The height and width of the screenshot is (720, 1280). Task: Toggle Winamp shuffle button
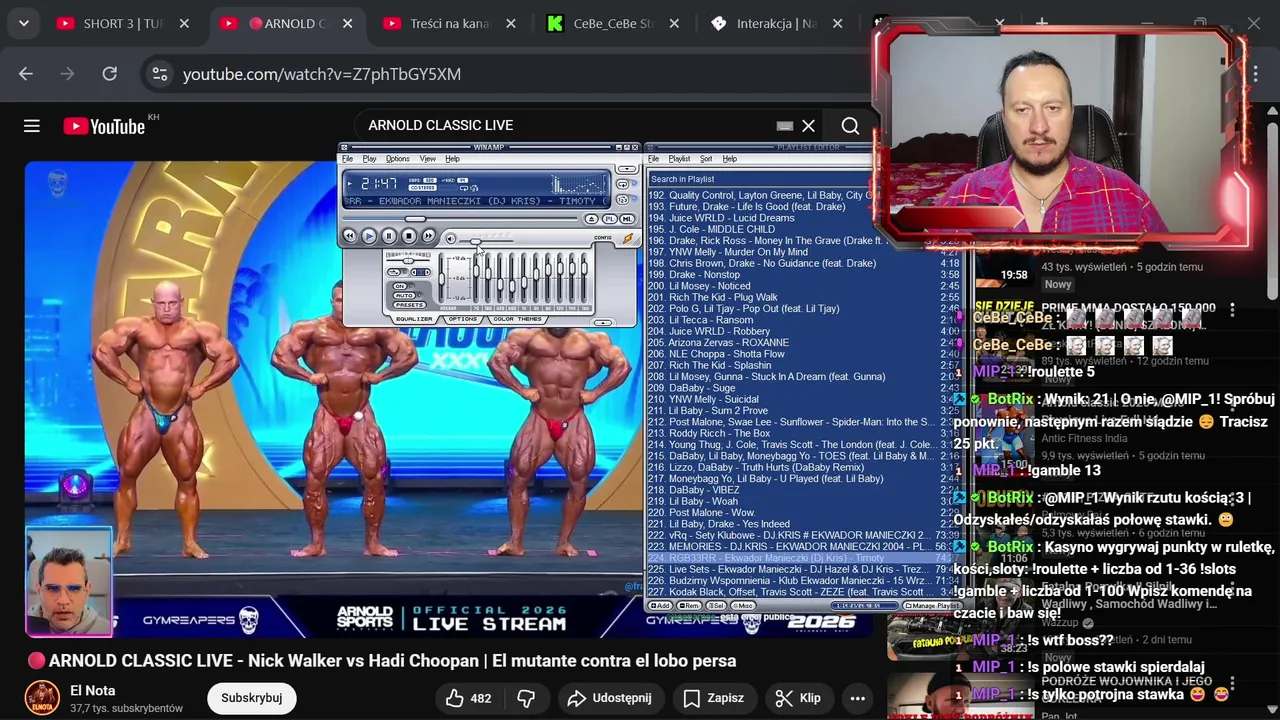coord(622,200)
